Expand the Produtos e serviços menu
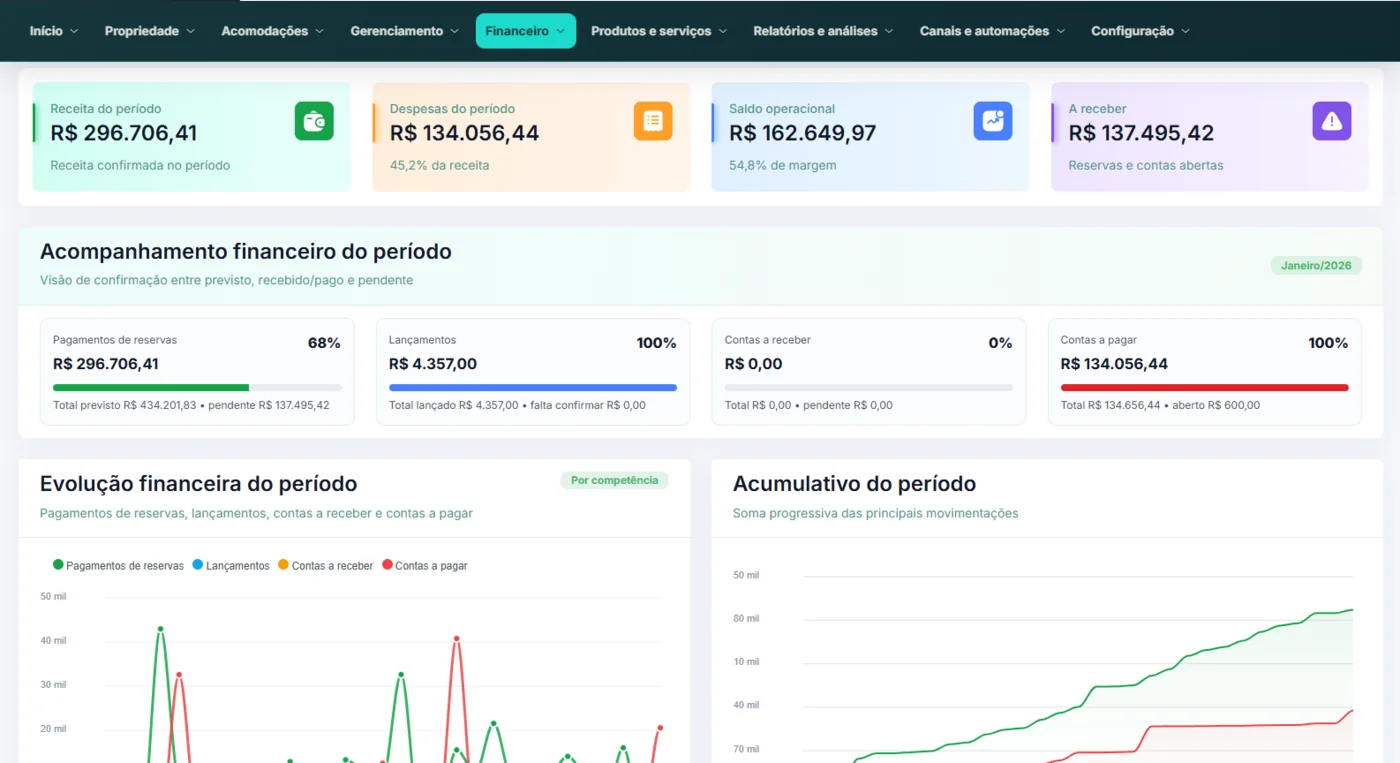The image size is (1400, 763). click(x=659, y=31)
